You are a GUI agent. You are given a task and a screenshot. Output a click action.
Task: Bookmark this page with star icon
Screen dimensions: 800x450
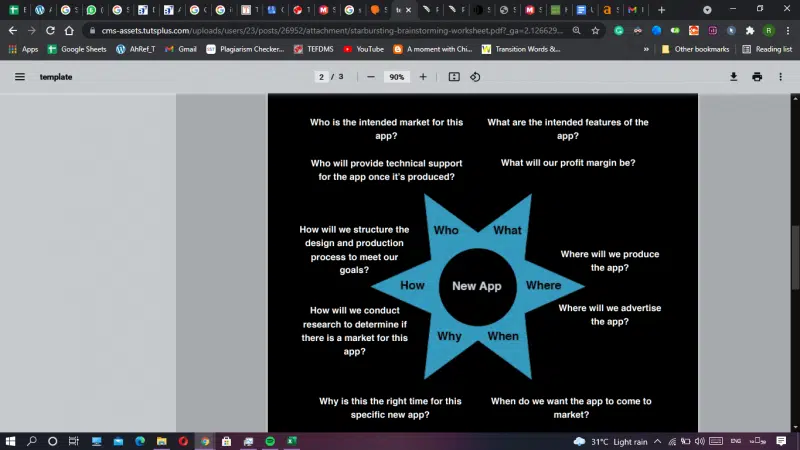595,30
